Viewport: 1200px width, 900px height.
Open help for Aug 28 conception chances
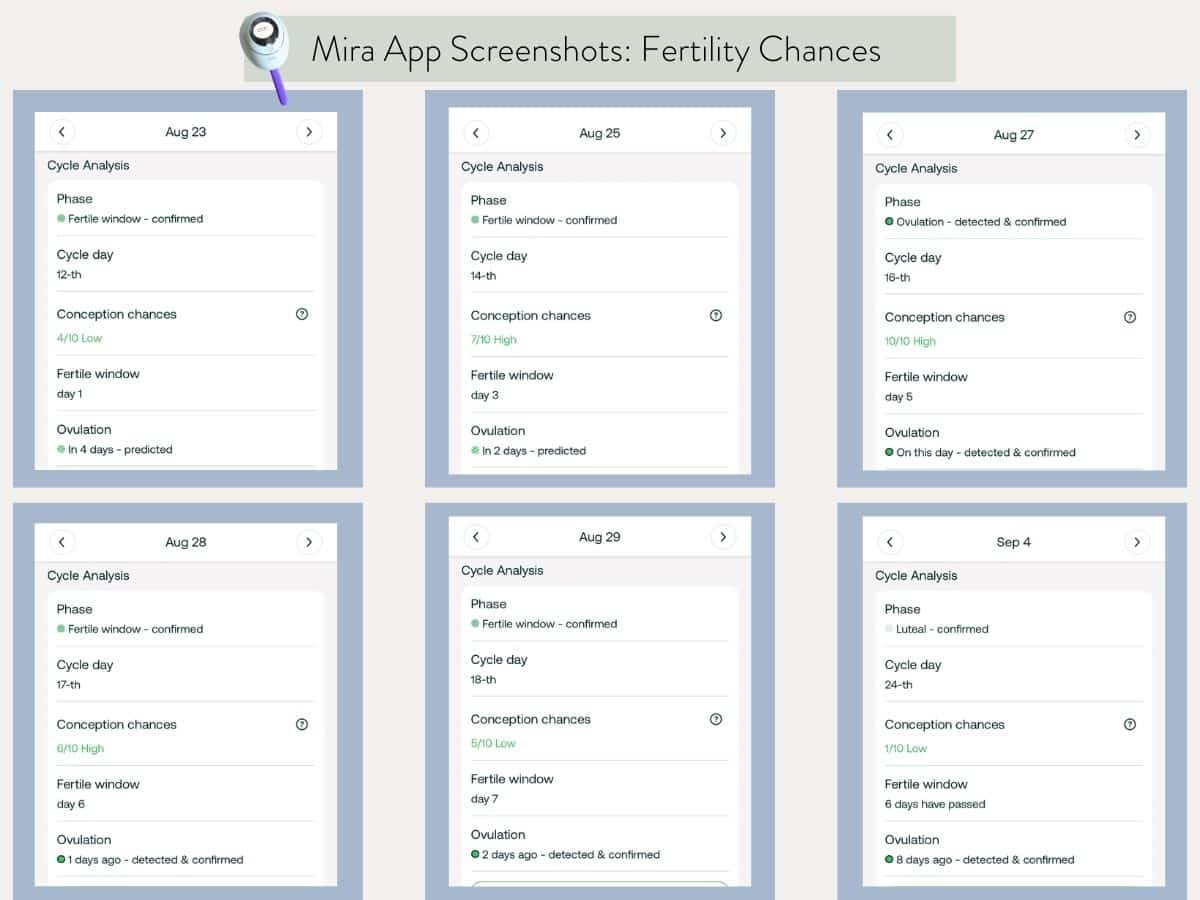pyautogui.click(x=302, y=724)
